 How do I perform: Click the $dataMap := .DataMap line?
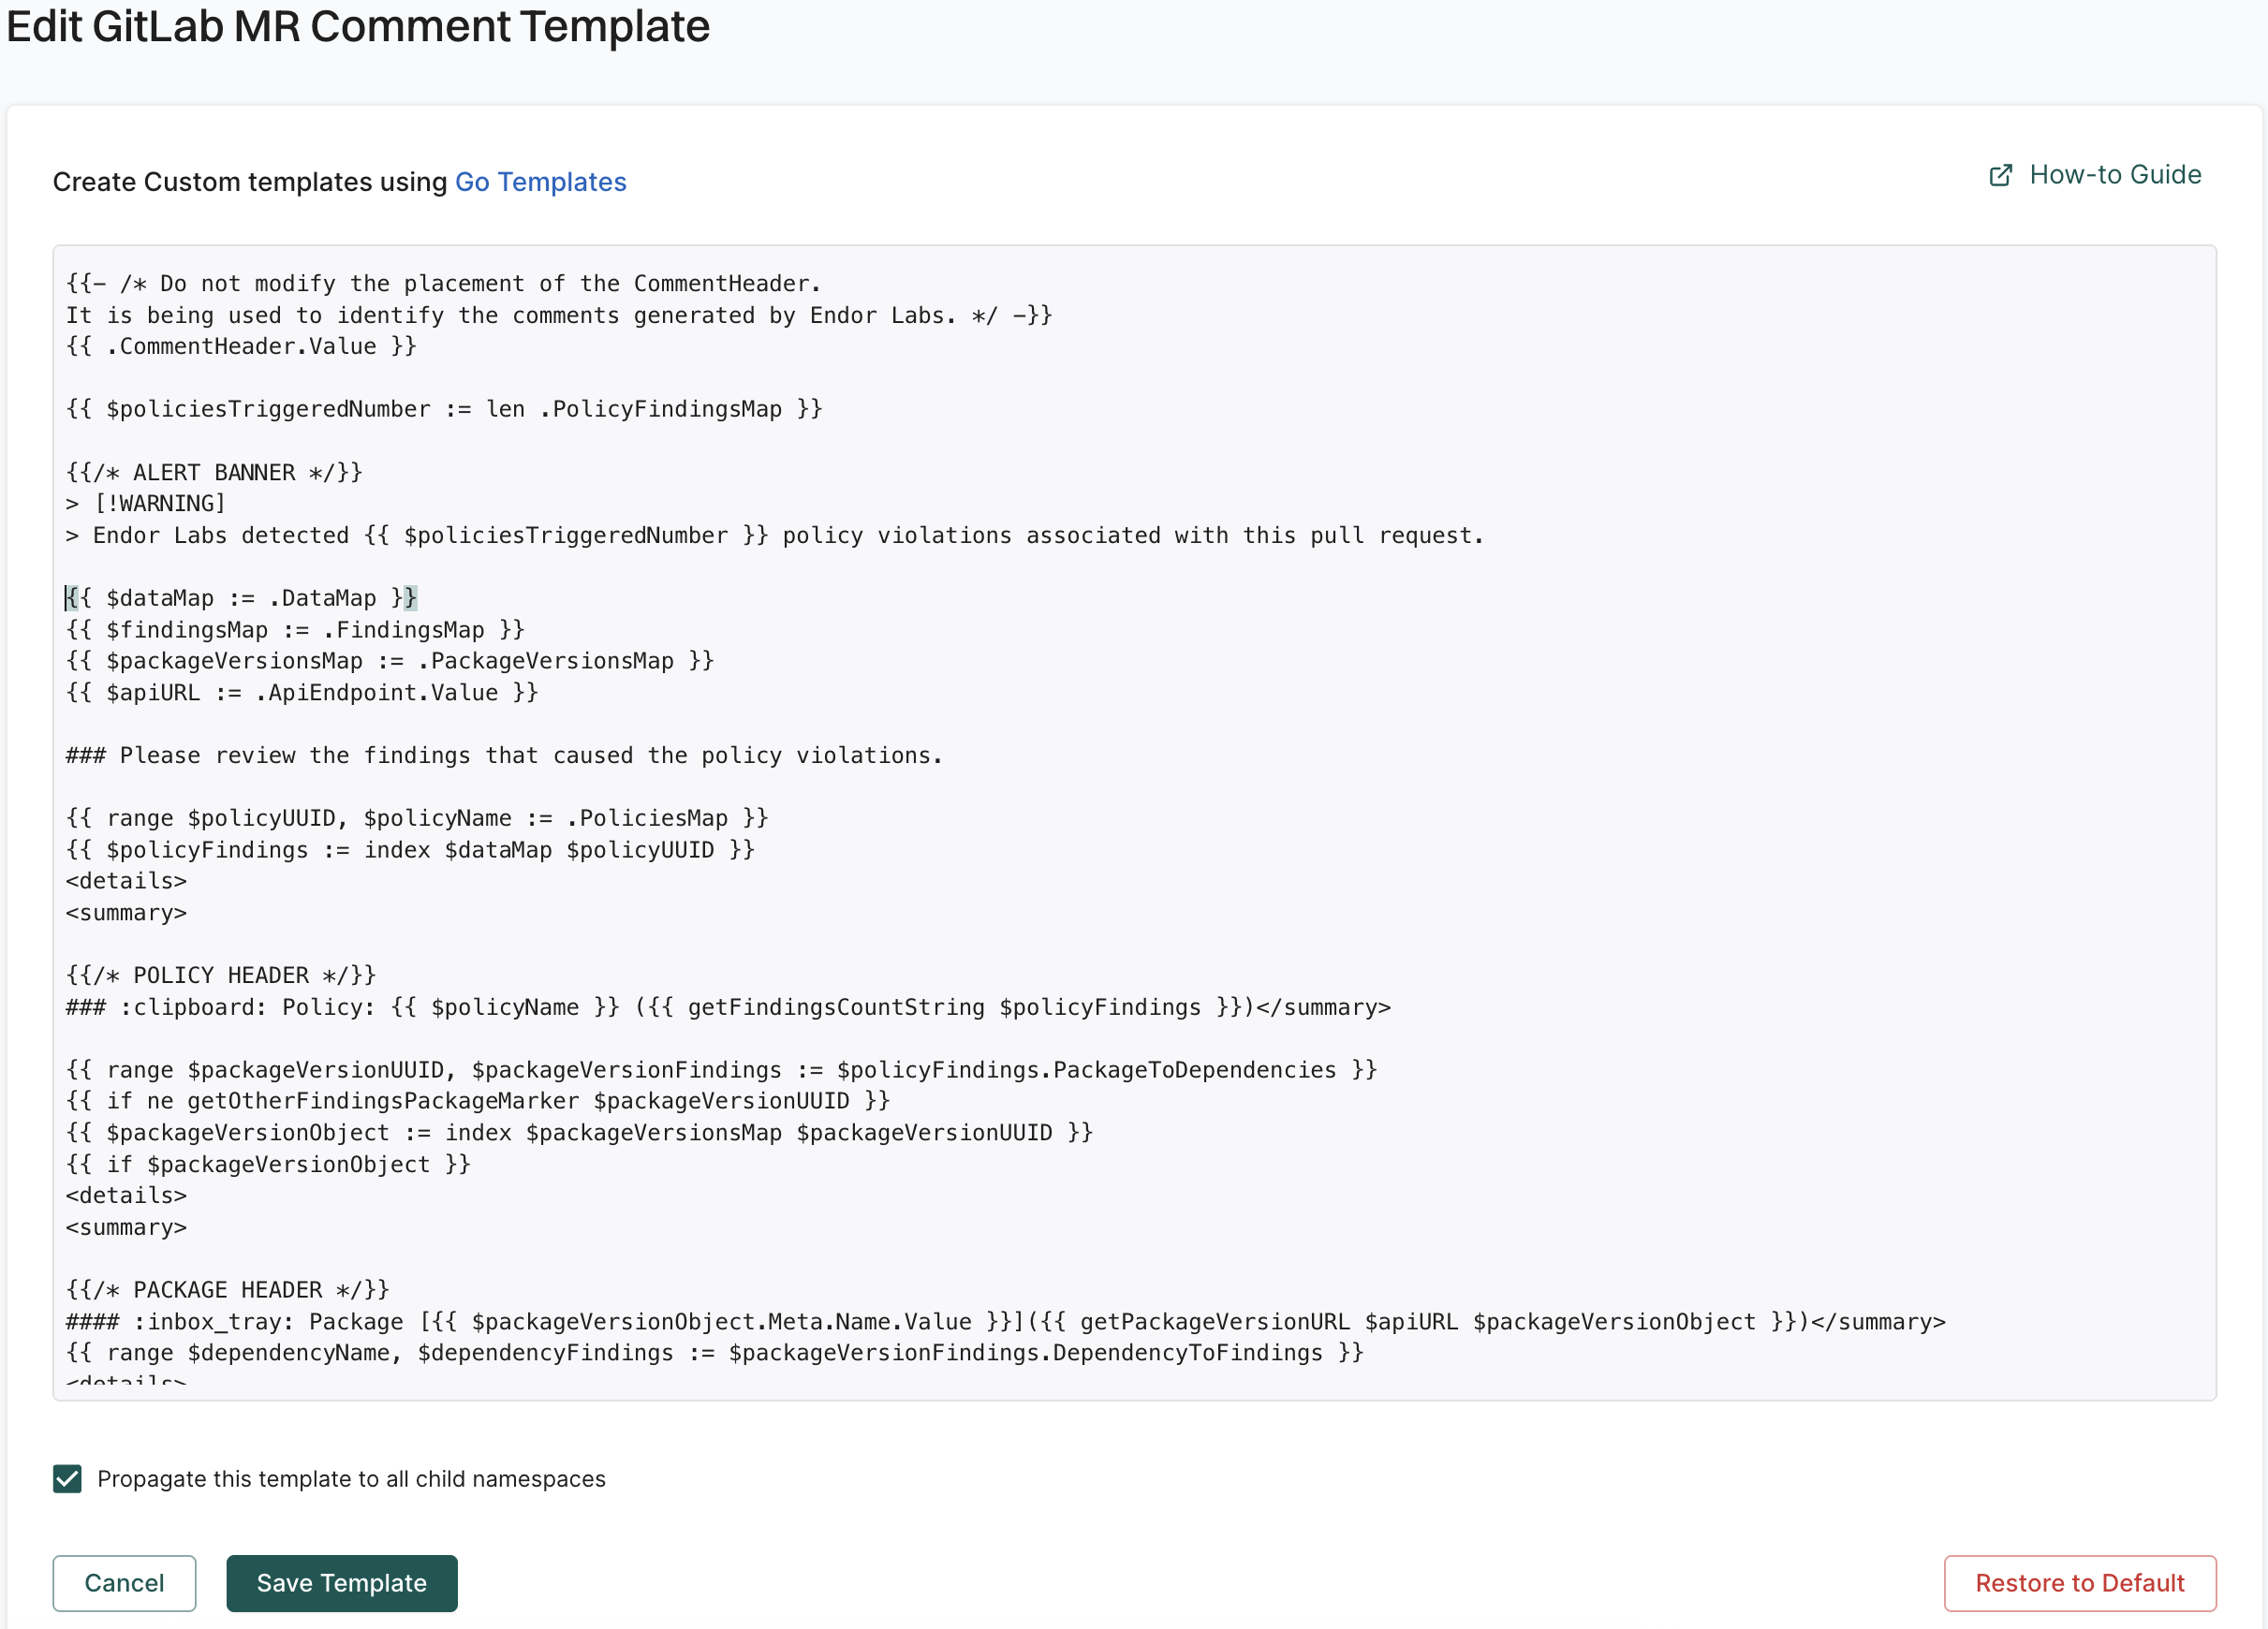pos(241,598)
